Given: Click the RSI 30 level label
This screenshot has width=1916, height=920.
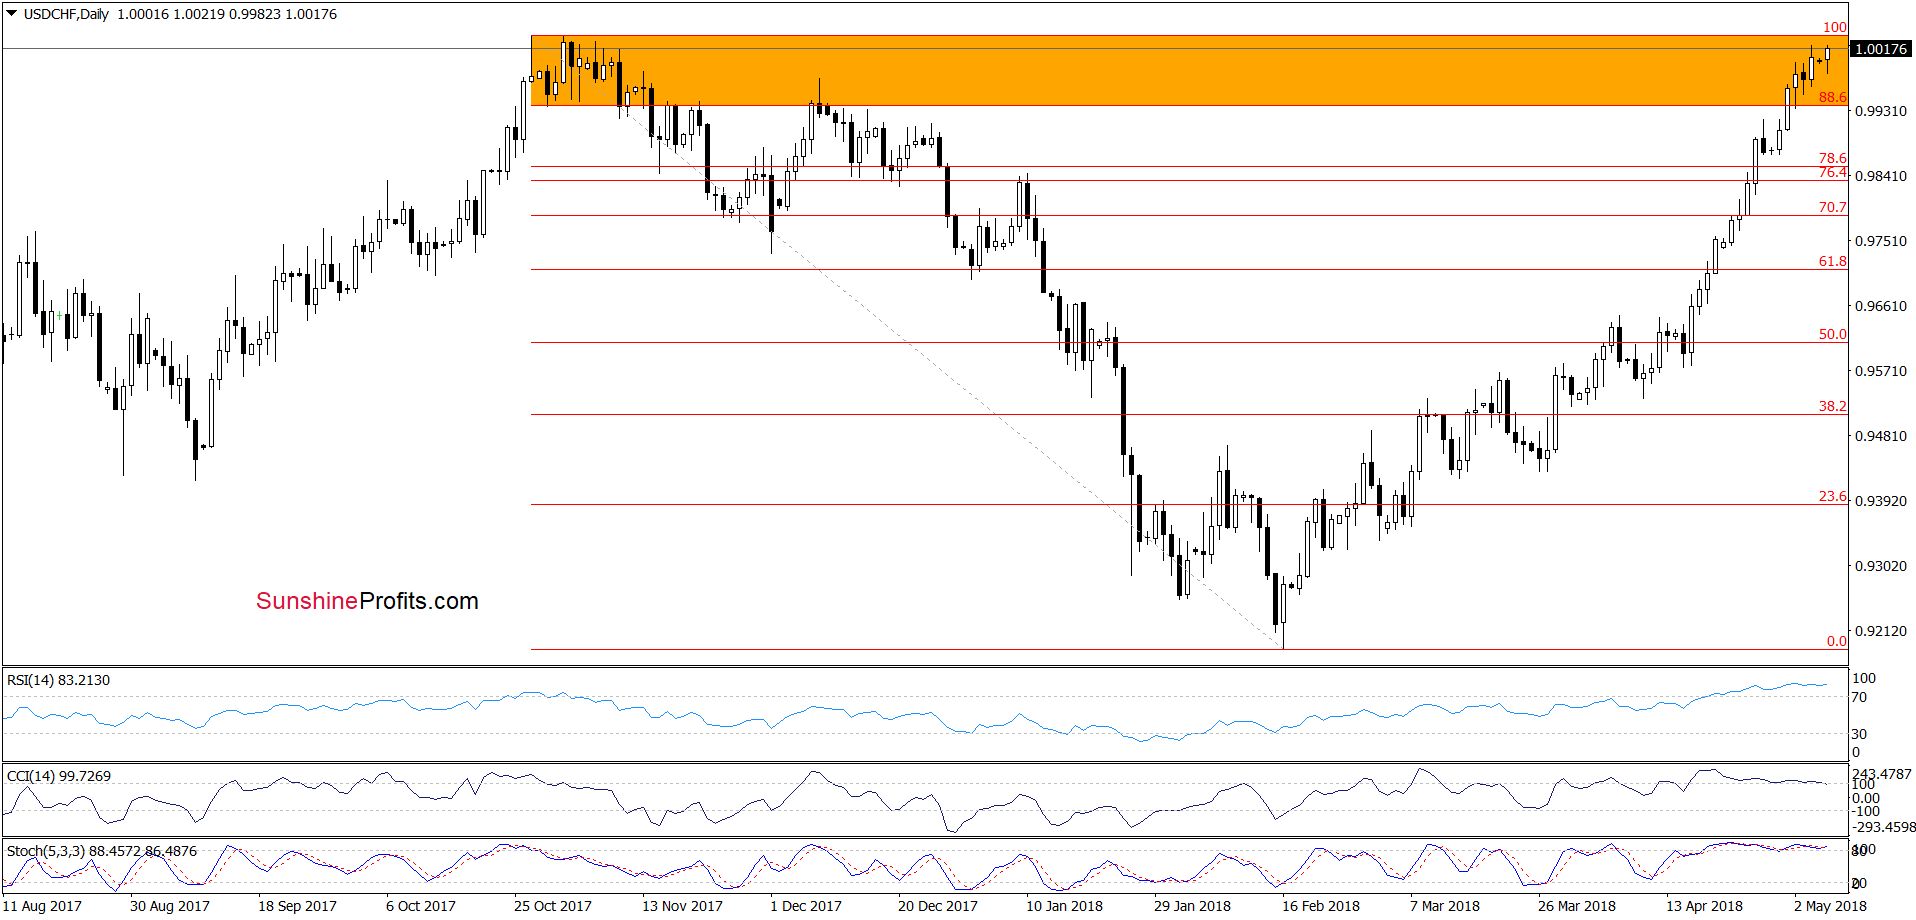Looking at the screenshot, I should coord(1859,734).
